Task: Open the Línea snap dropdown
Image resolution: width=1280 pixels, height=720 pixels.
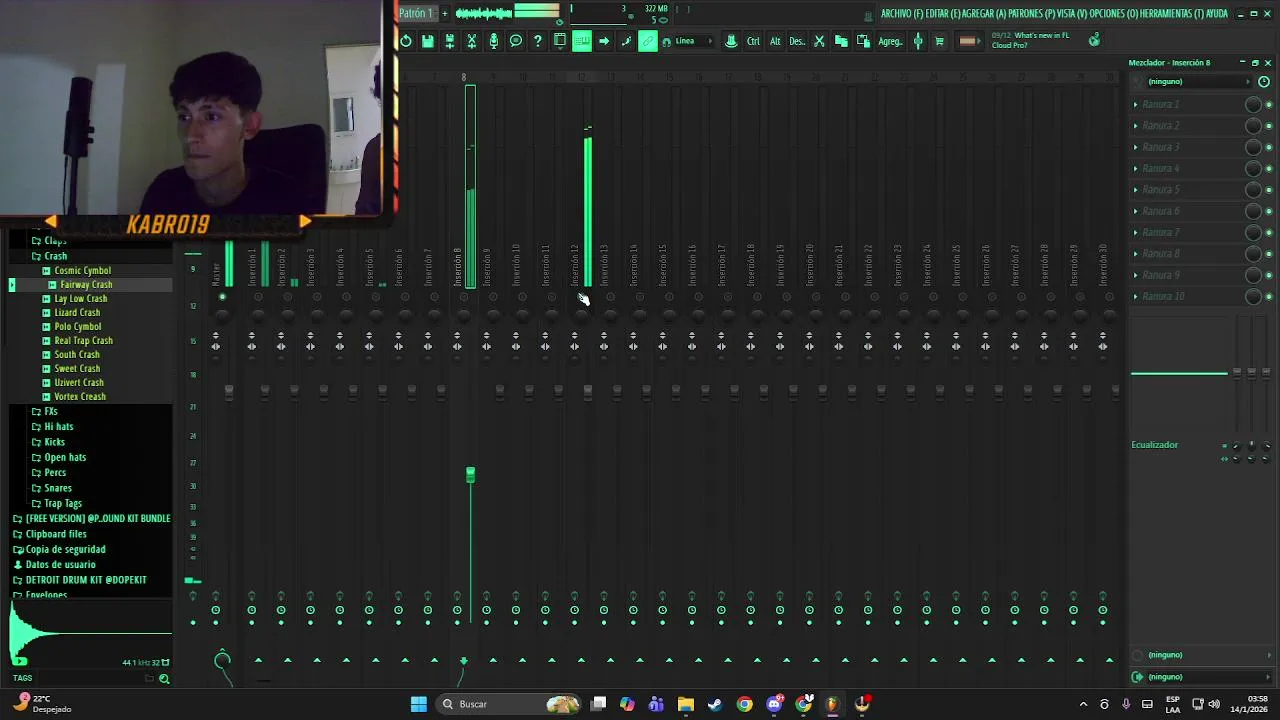Action: click(x=695, y=41)
